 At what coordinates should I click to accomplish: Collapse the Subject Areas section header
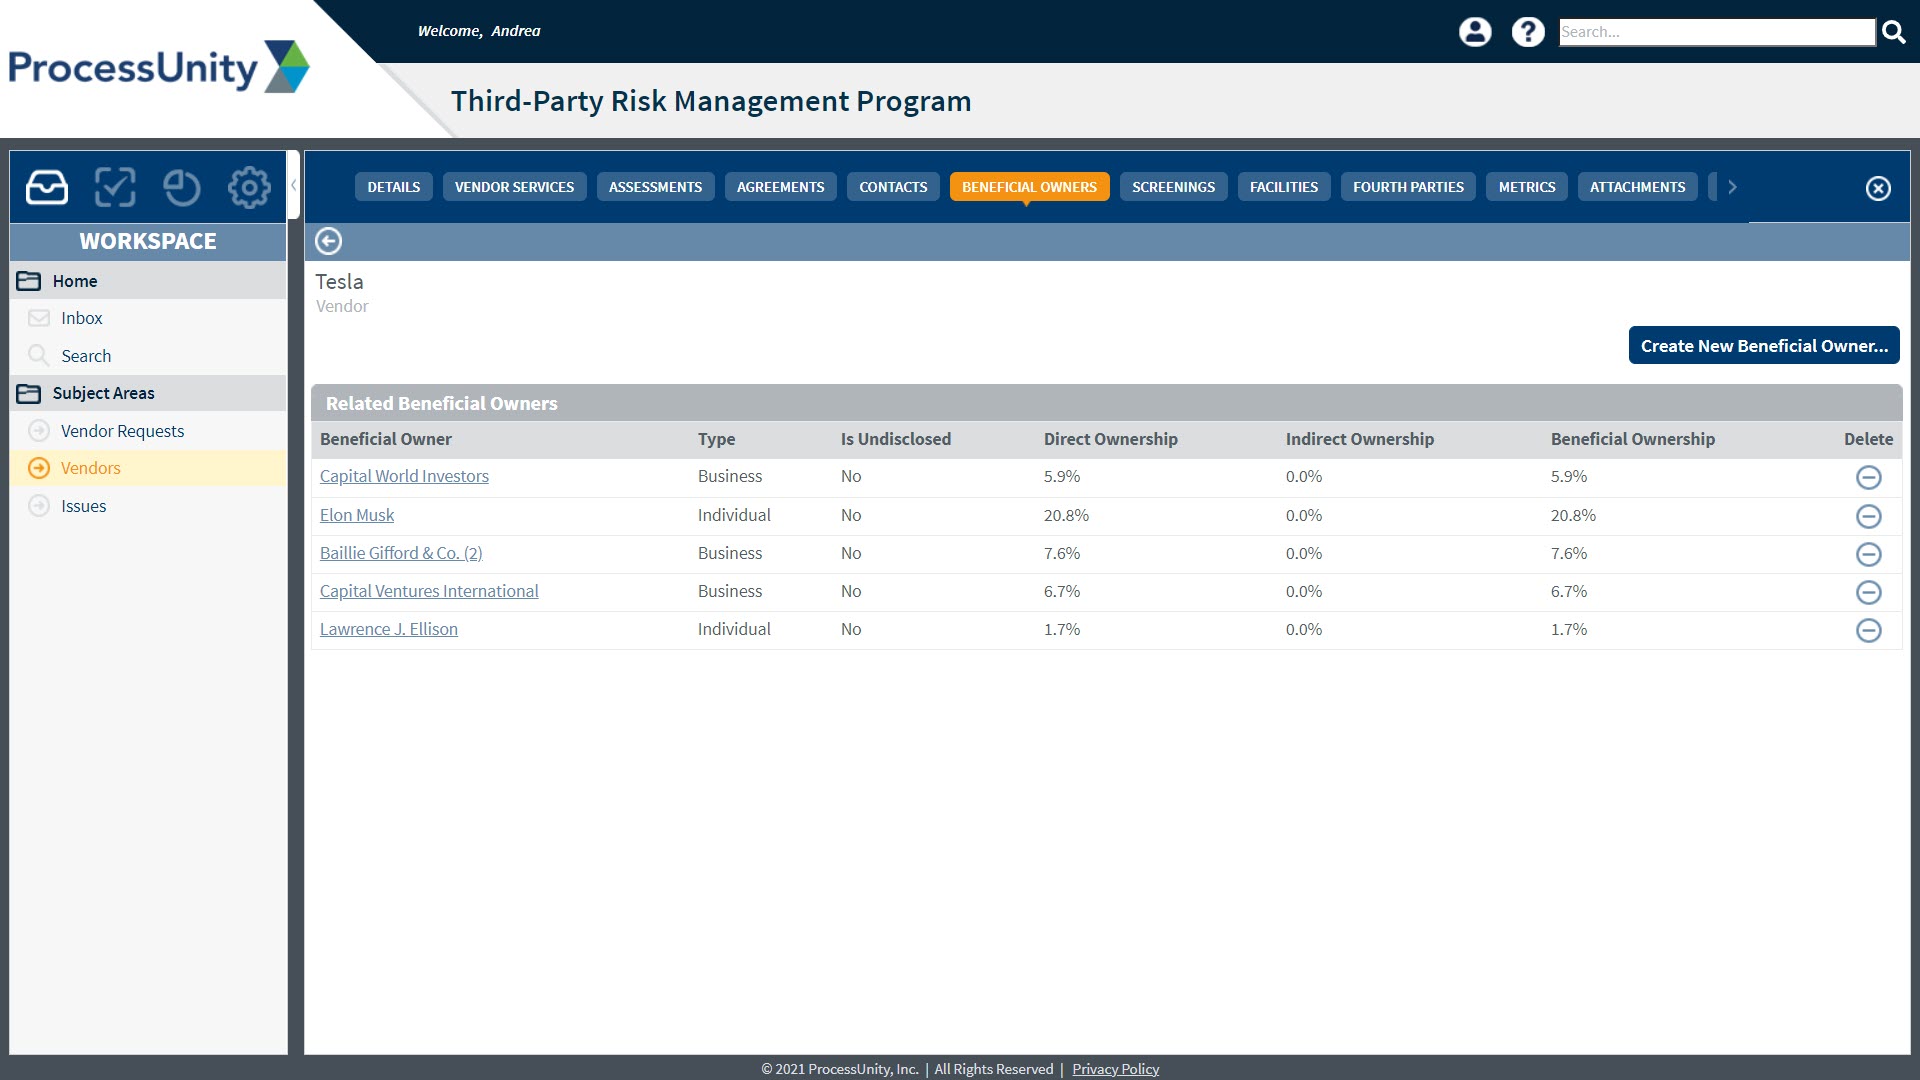pyautogui.click(x=148, y=393)
